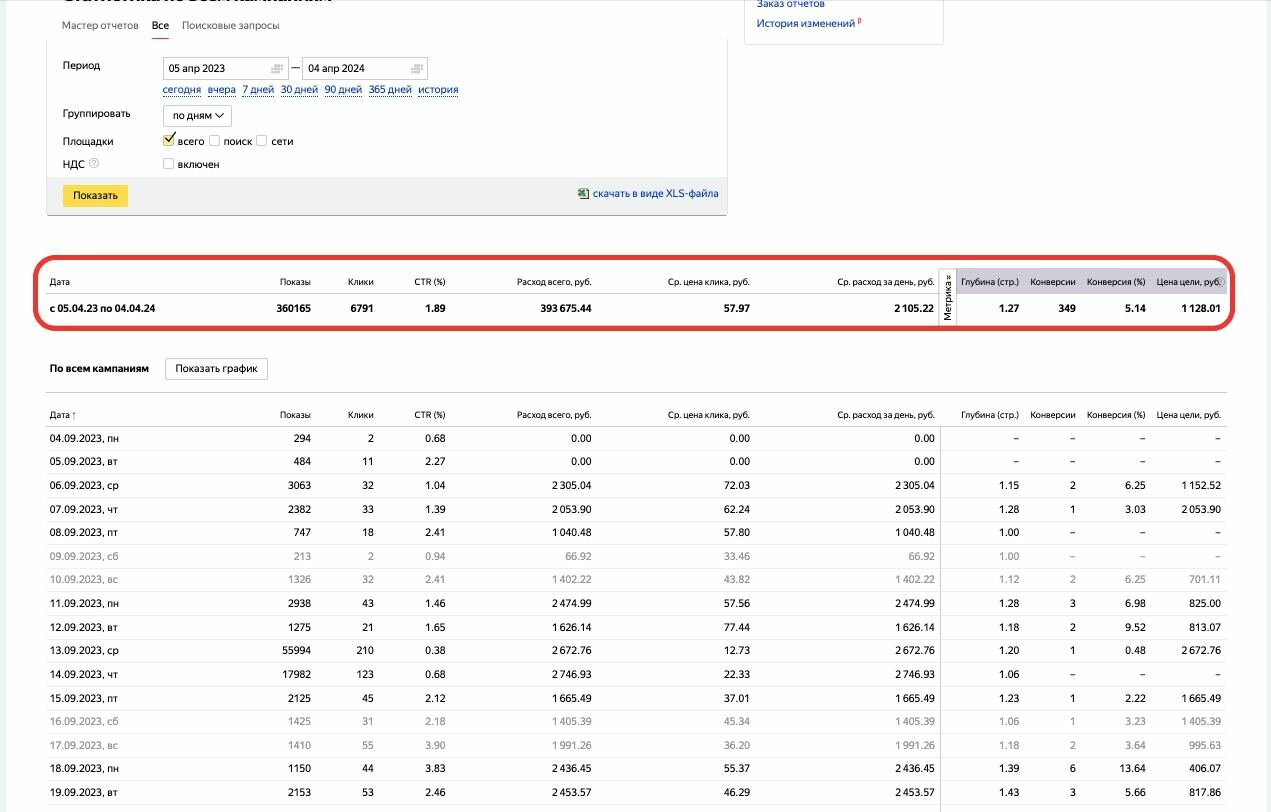Click the Показать график button
This screenshot has width=1271, height=812.
(x=216, y=369)
